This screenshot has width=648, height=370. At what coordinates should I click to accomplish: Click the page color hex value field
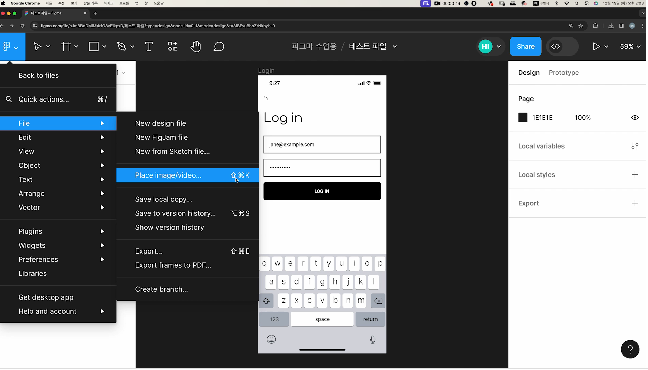pos(542,117)
